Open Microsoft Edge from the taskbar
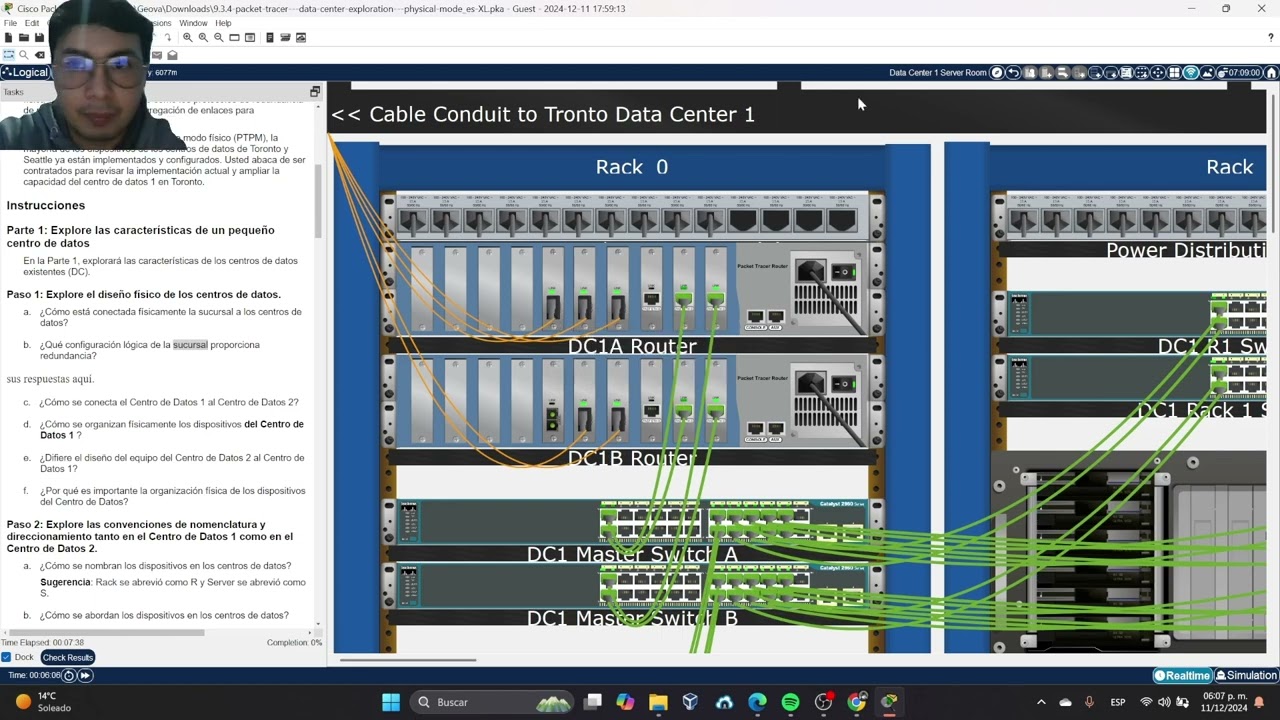This screenshot has height=720, width=1280. [757, 702]
